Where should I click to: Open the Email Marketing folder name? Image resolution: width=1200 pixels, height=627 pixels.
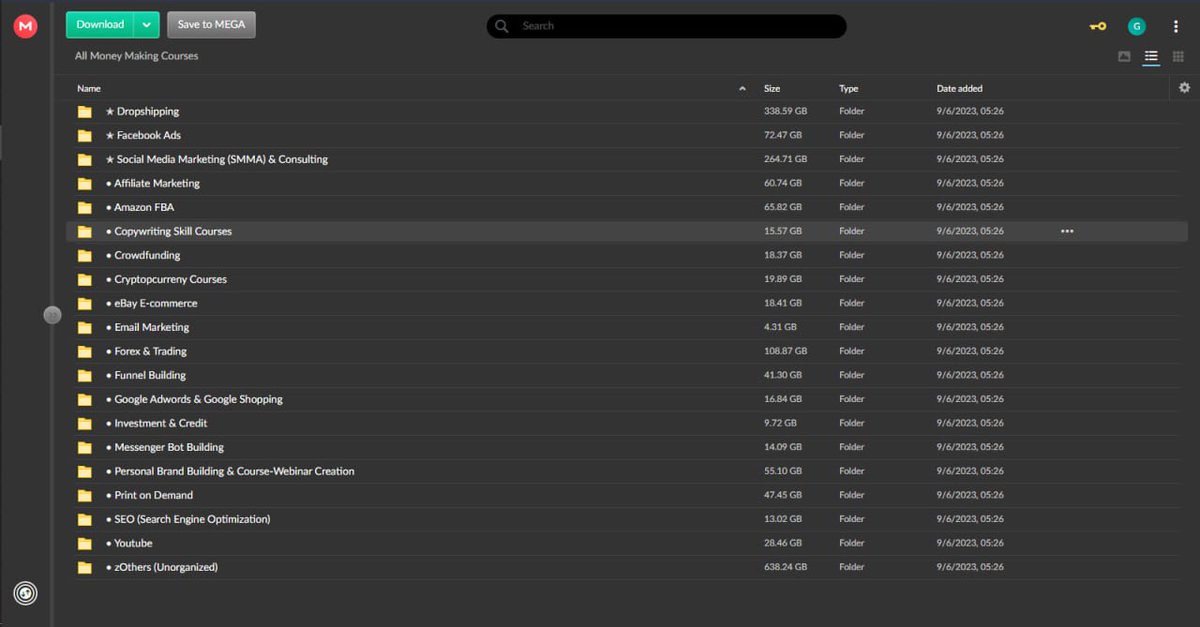[x=147, y=327]
